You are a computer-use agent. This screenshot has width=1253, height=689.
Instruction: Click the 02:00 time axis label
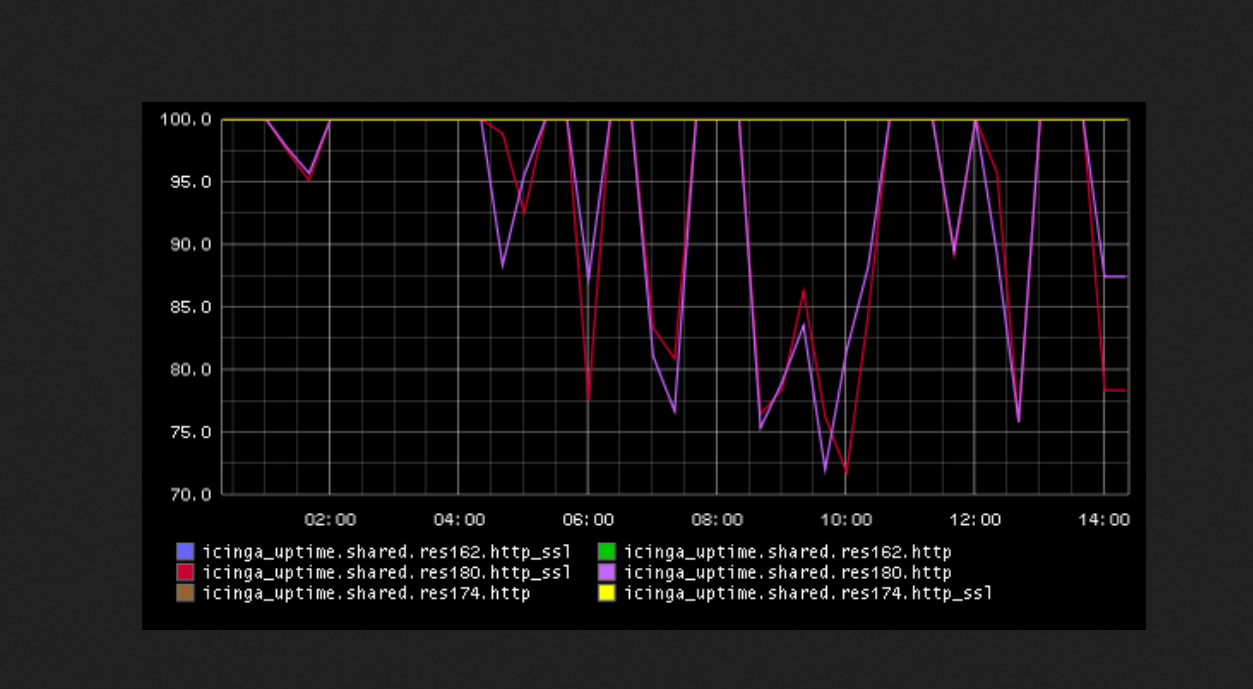click(x=330, y=520)
